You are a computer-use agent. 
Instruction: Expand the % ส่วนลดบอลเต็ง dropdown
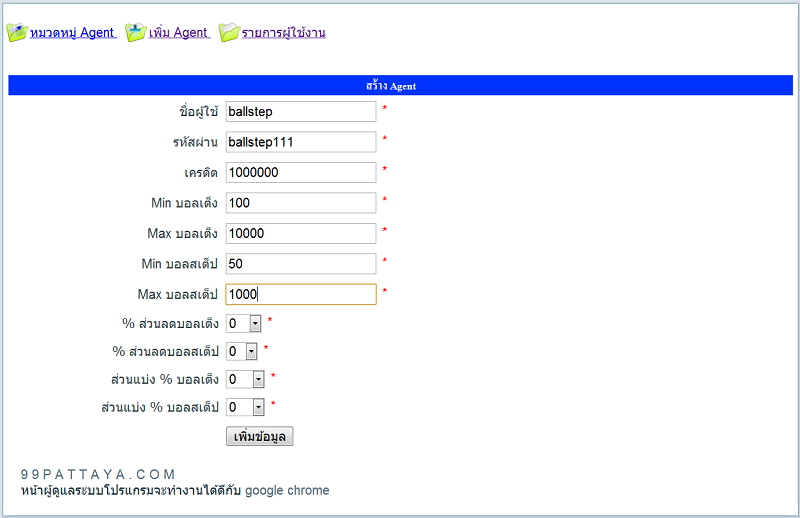(244, 323)
